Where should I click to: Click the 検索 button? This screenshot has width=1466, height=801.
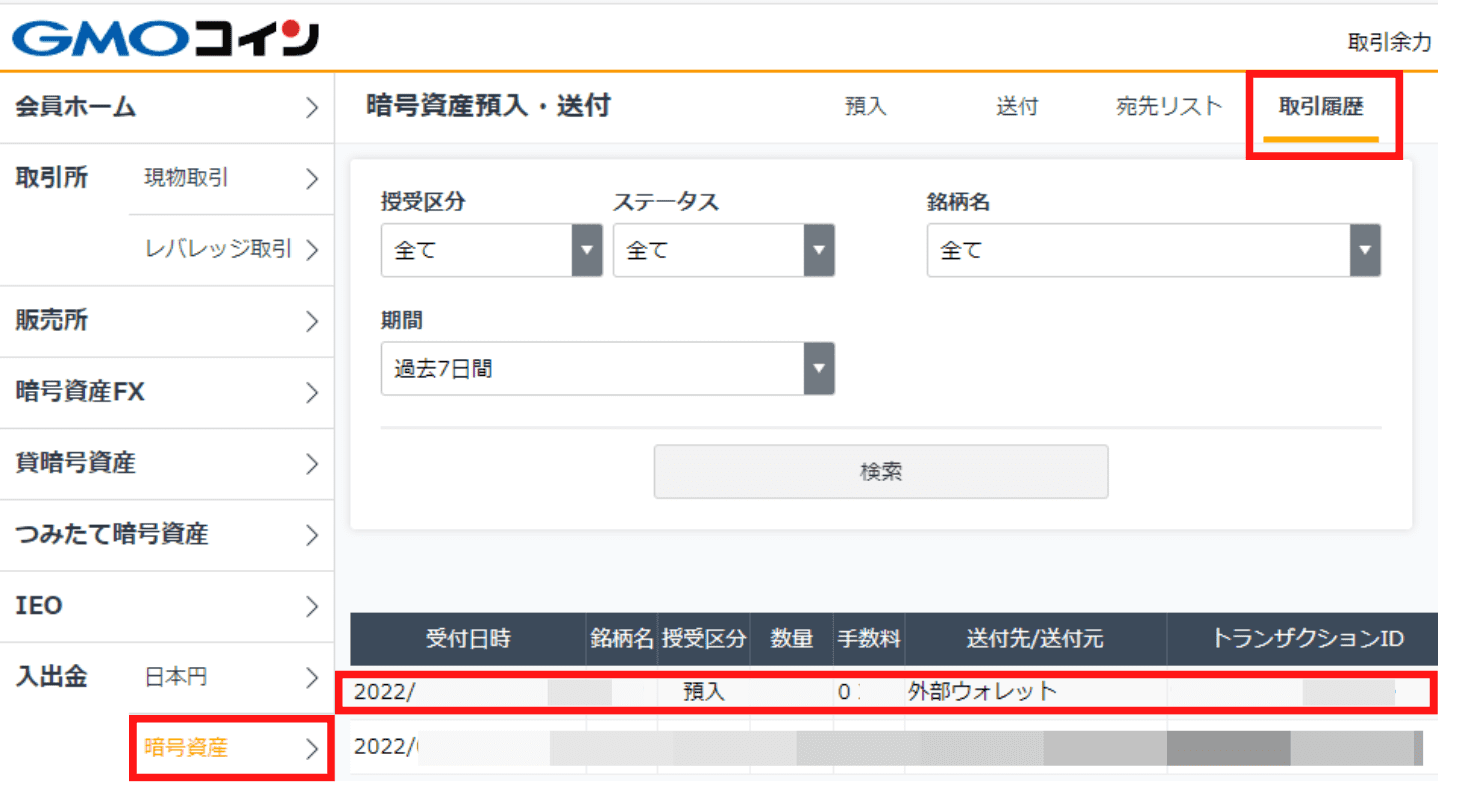click(881, 471)
